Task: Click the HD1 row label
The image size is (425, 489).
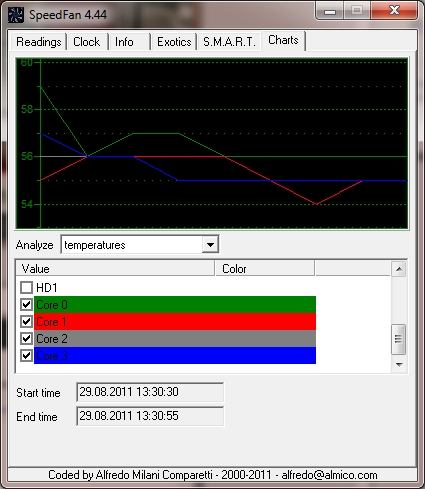Action: 47,287
